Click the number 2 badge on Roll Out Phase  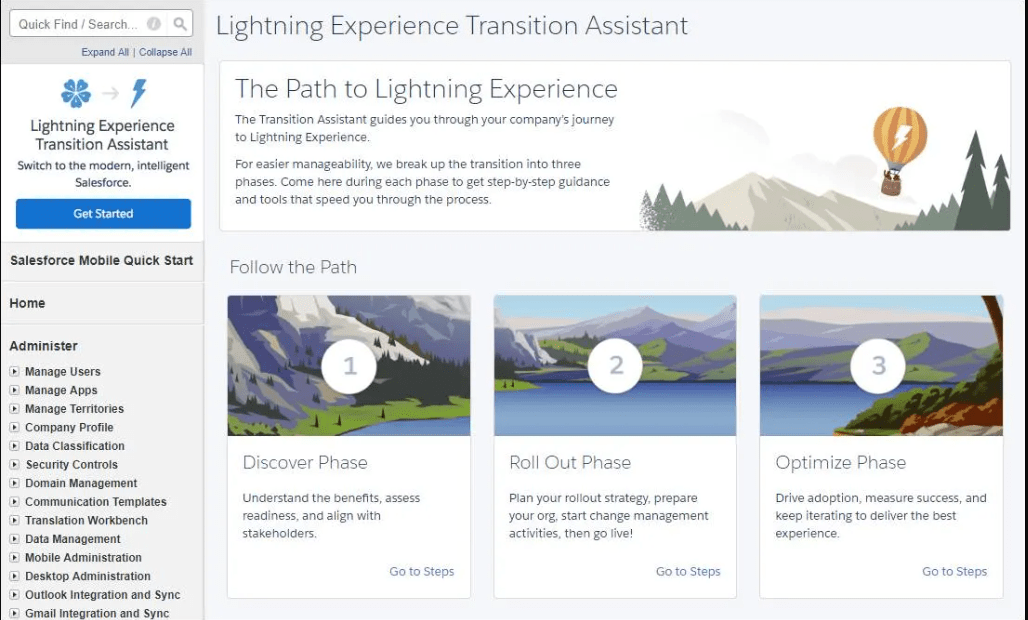(x=614, y=367)
